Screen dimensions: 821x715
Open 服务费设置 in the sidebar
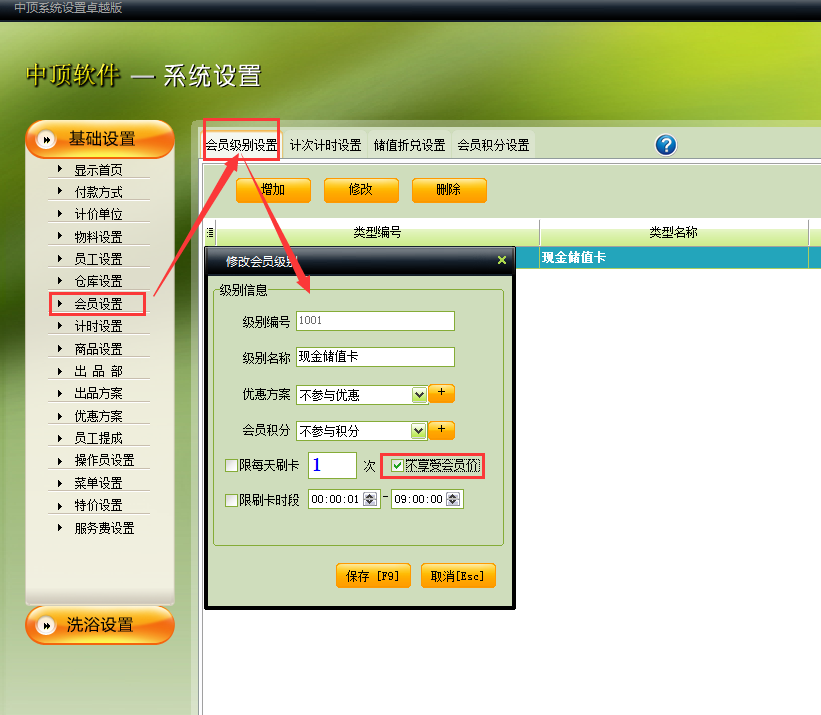tap(104, 528)
